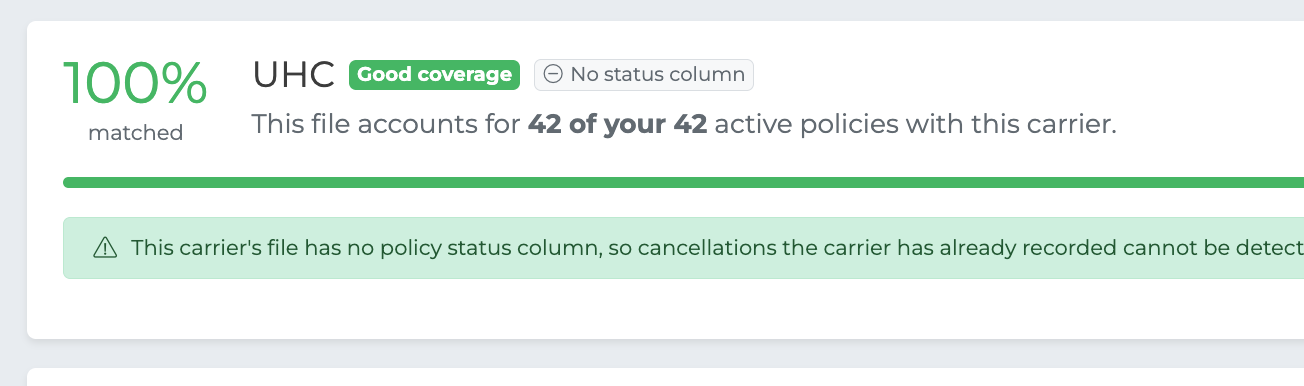Click the green coverage progress bar
Viewport: 1304px width, 386px height.
pos(683,183)
